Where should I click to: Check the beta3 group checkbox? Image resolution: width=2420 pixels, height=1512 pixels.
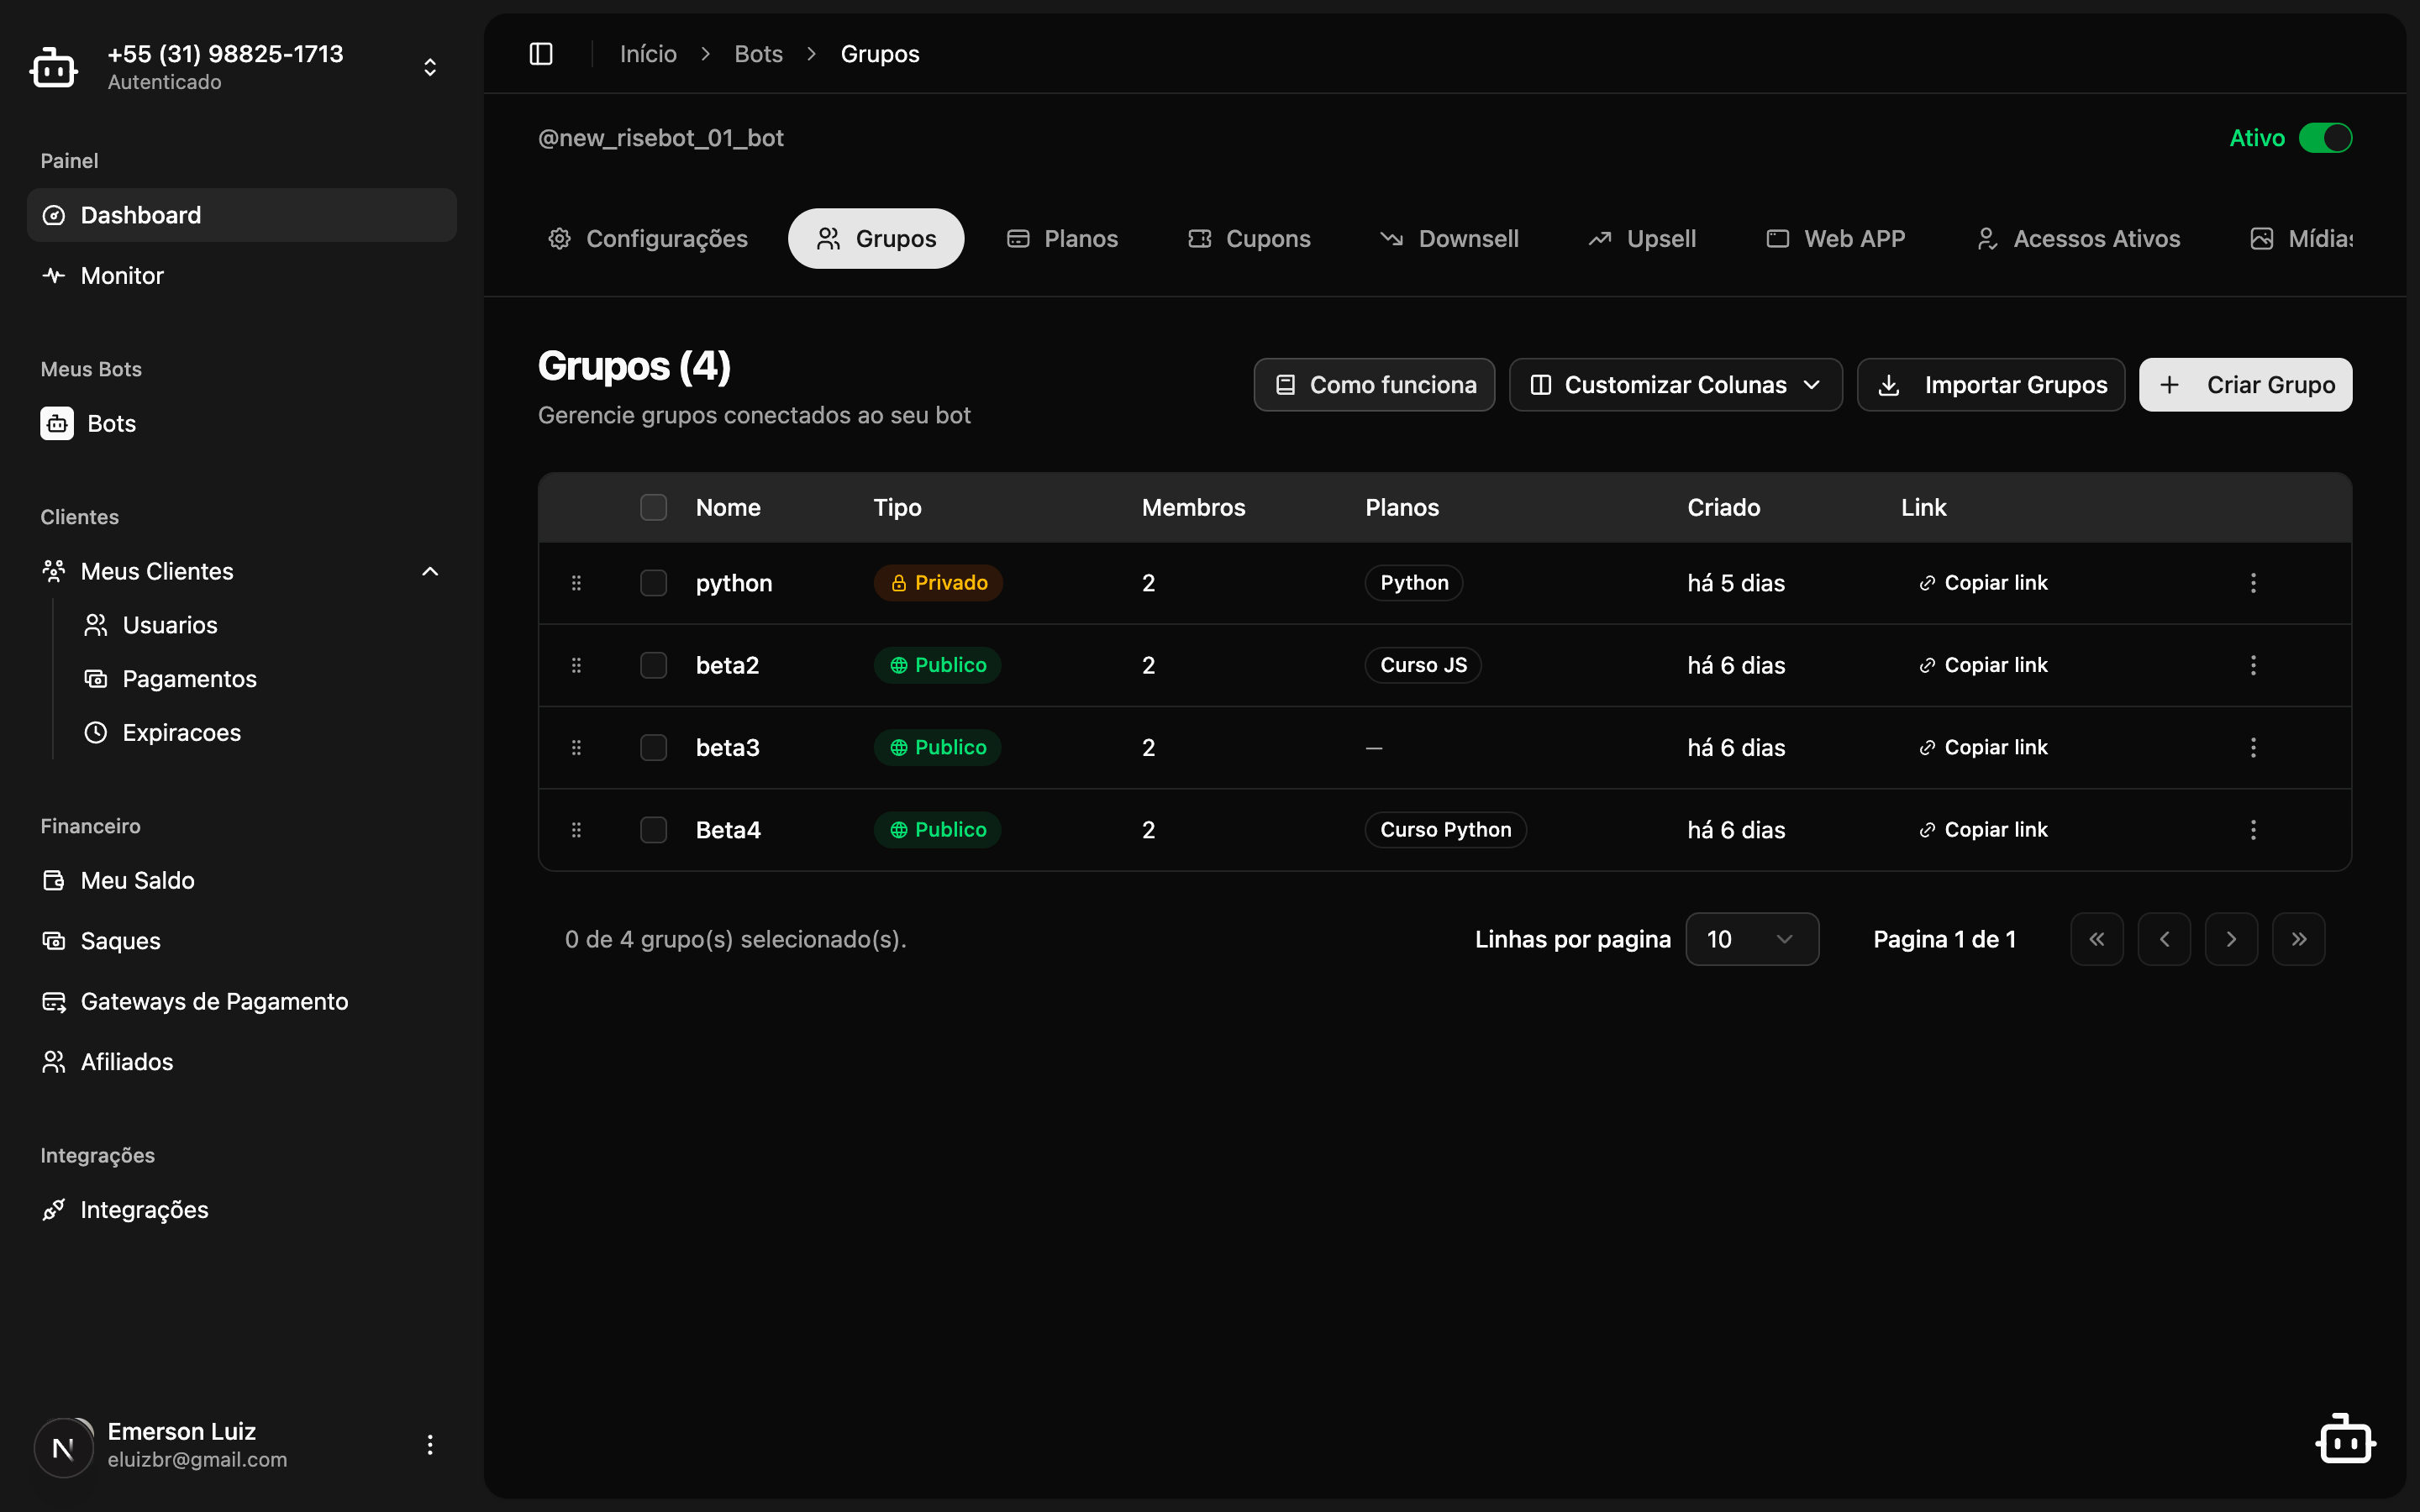(x=654, y=748)
